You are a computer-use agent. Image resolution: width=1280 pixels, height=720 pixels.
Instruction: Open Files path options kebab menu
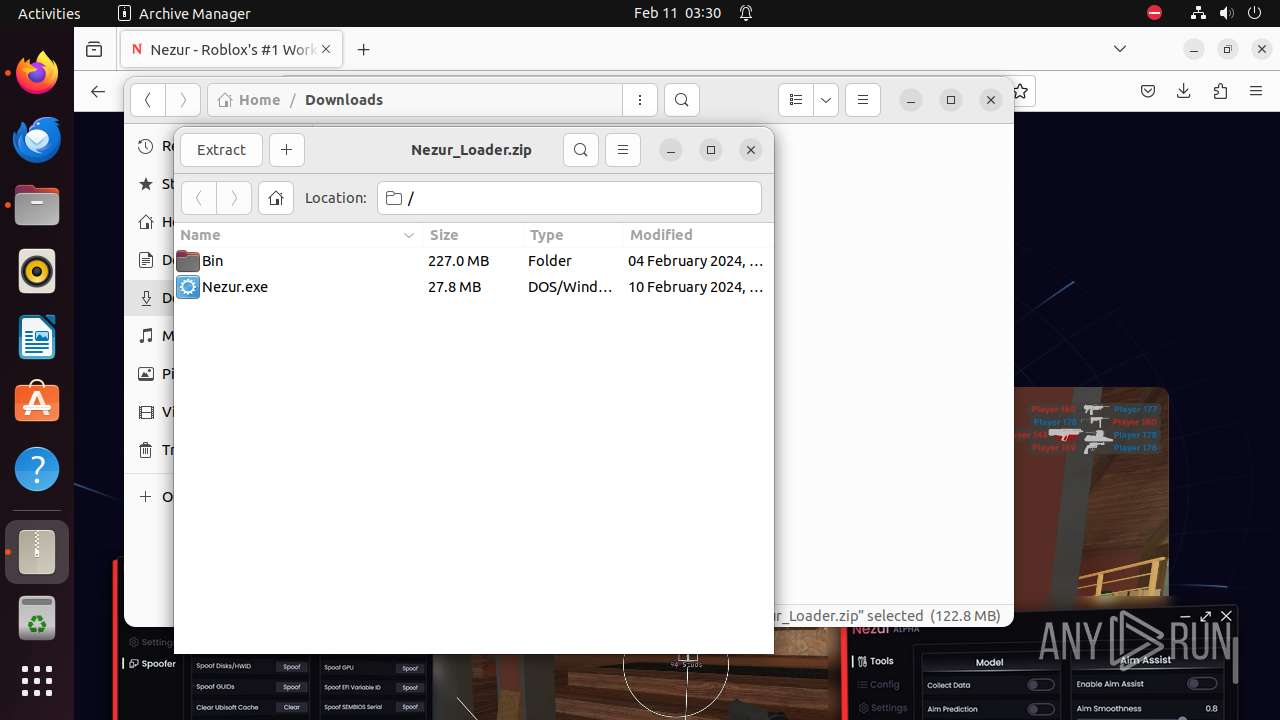click(640, 100)
